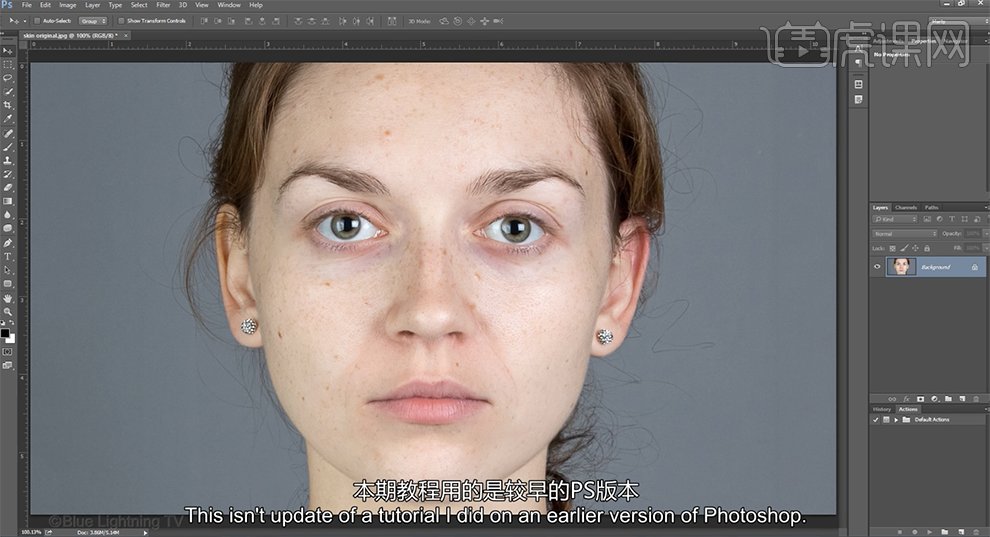The height and width of the screenshot is (537, 990).
Task: Select the Rectangular Marquee tool
Action: click(8, 64)
